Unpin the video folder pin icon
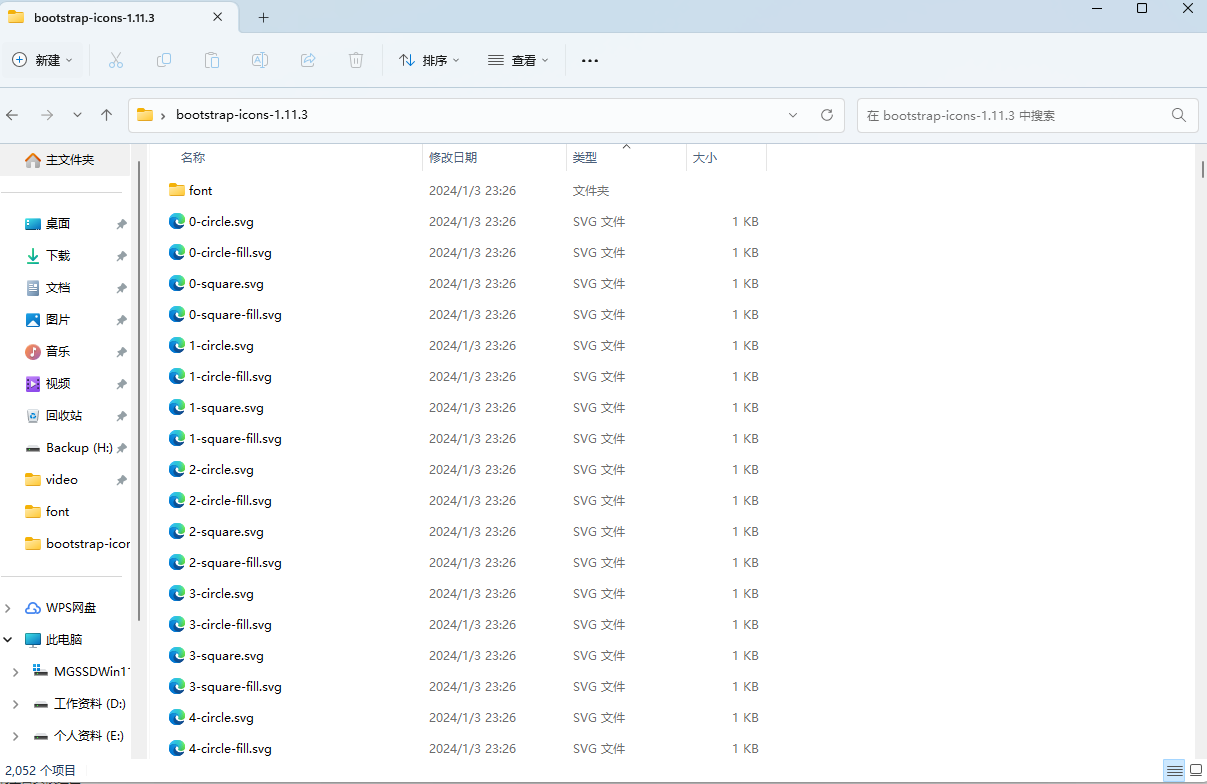 (121, 480)
